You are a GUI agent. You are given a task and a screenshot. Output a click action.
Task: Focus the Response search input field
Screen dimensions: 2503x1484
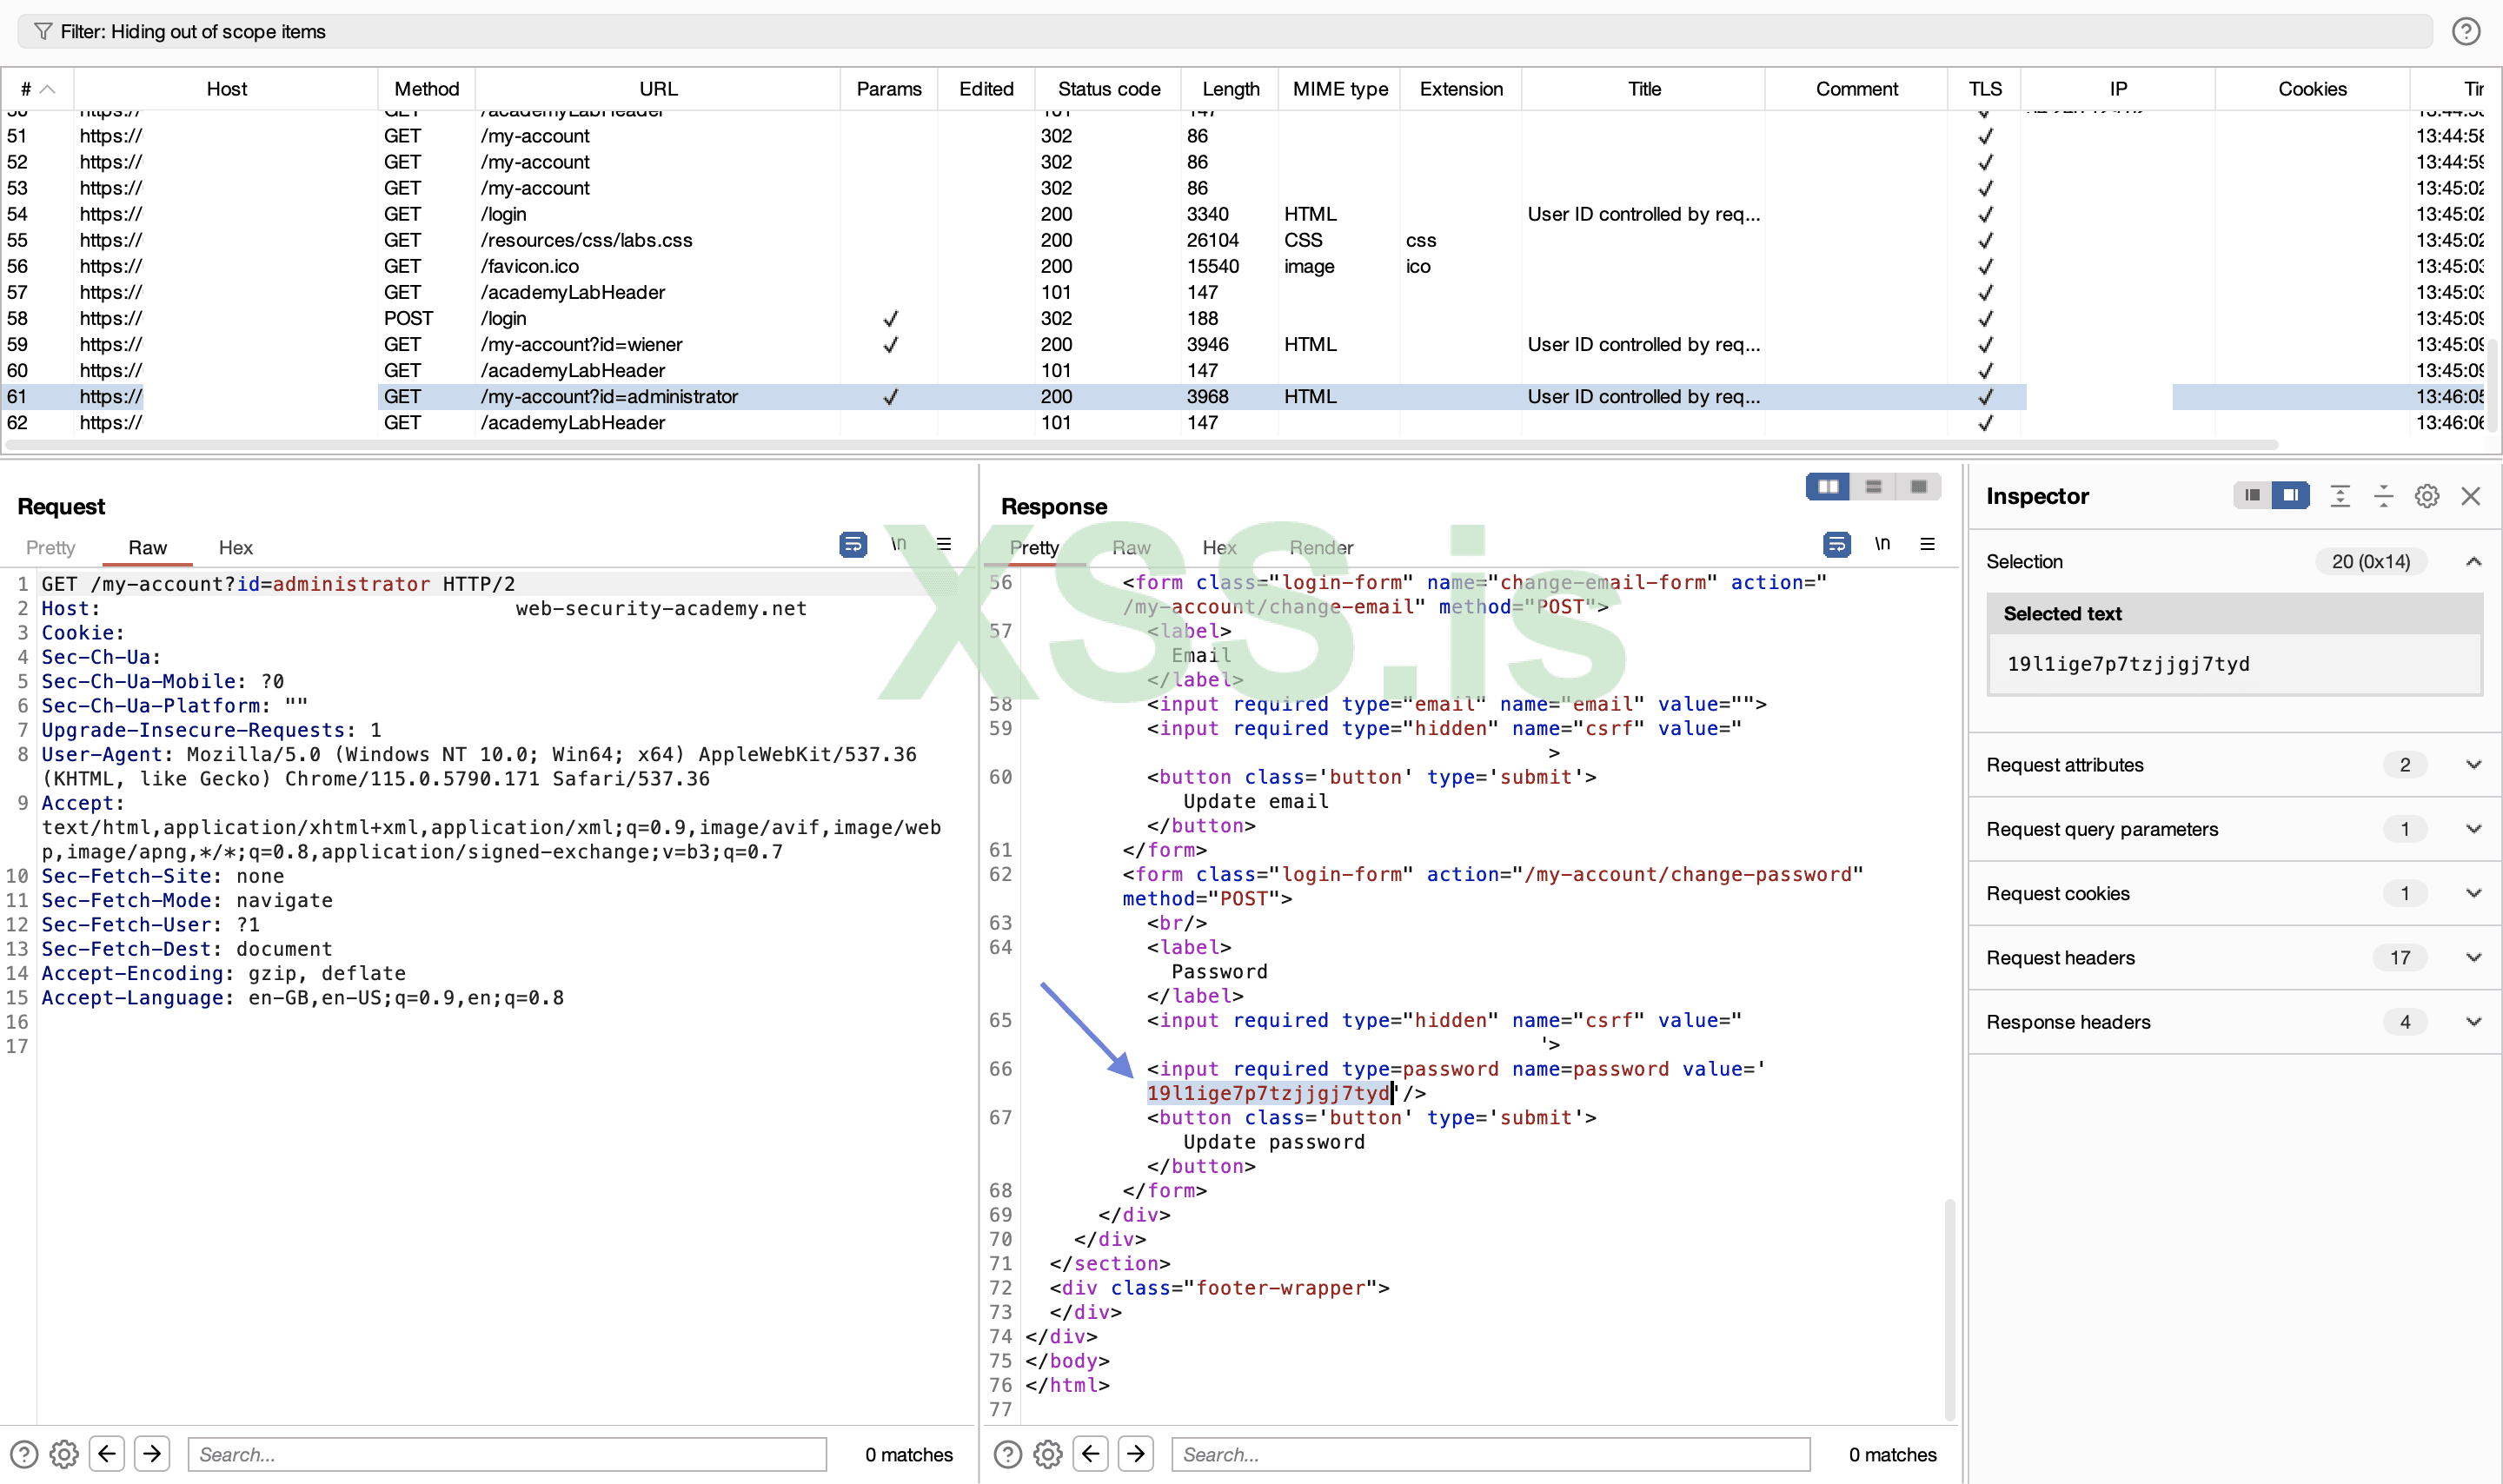click(1490, 1454)
